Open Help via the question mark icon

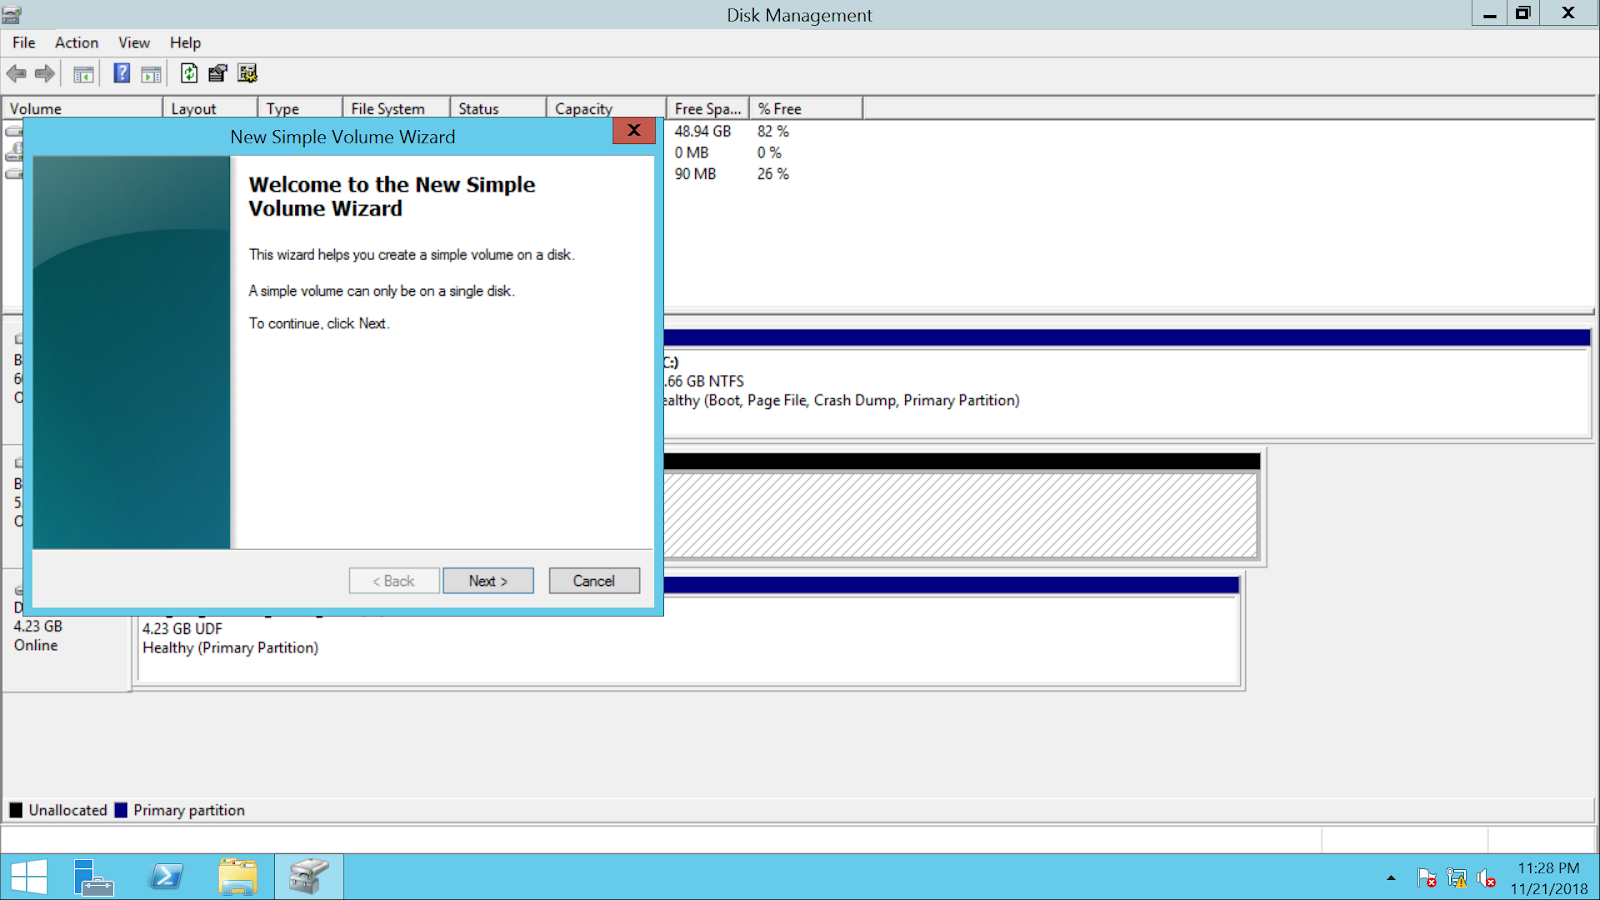pyautogui.click(x=121, y=73)
